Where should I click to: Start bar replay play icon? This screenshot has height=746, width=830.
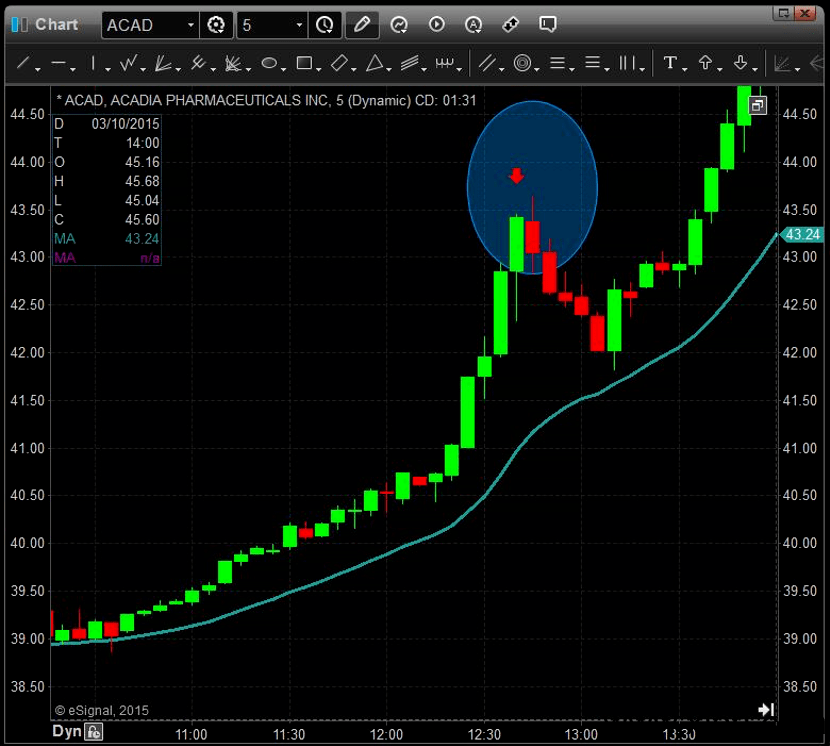pos(437,24)
